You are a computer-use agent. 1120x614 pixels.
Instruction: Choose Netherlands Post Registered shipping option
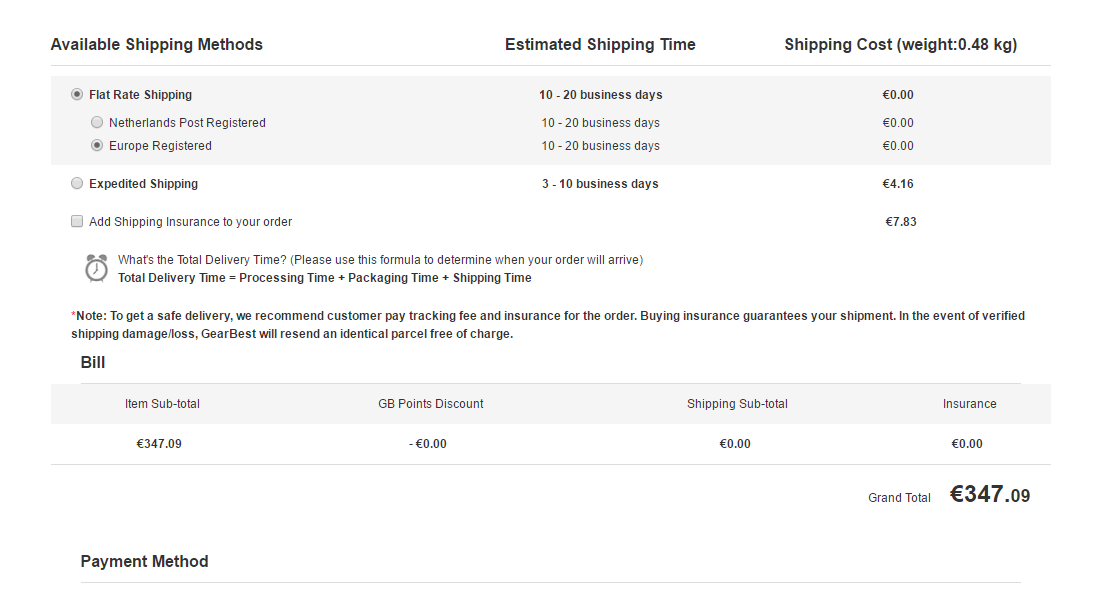(97, 122)
